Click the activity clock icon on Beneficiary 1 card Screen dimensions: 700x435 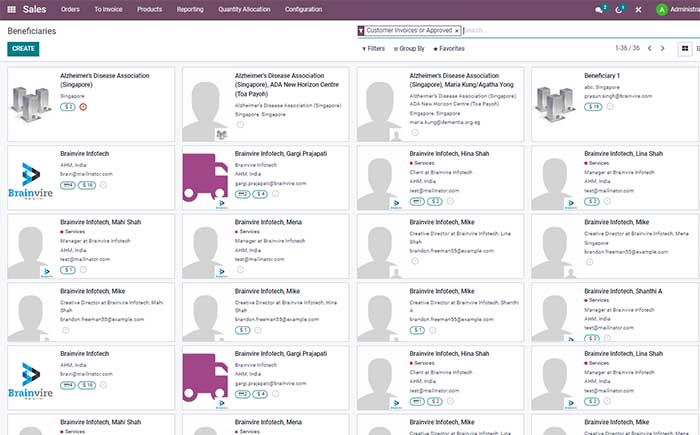(610, 106)
